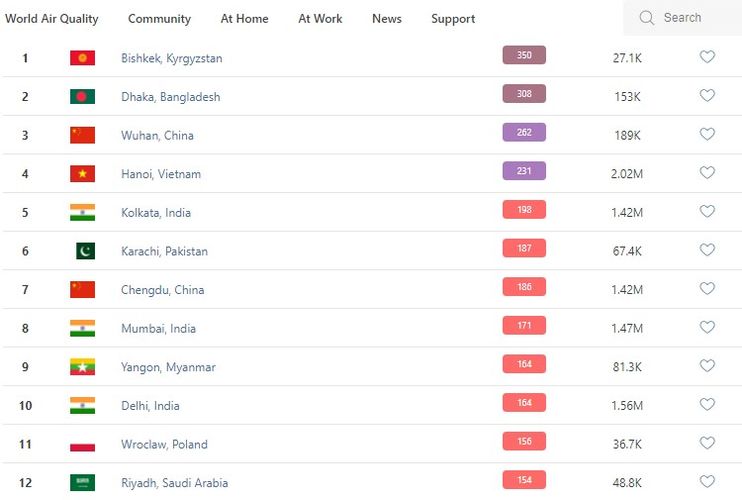Click the Bangladesh flag icon for Dhaka
Image resolution: width=742 pixels, height=500 pixels.
82,97
